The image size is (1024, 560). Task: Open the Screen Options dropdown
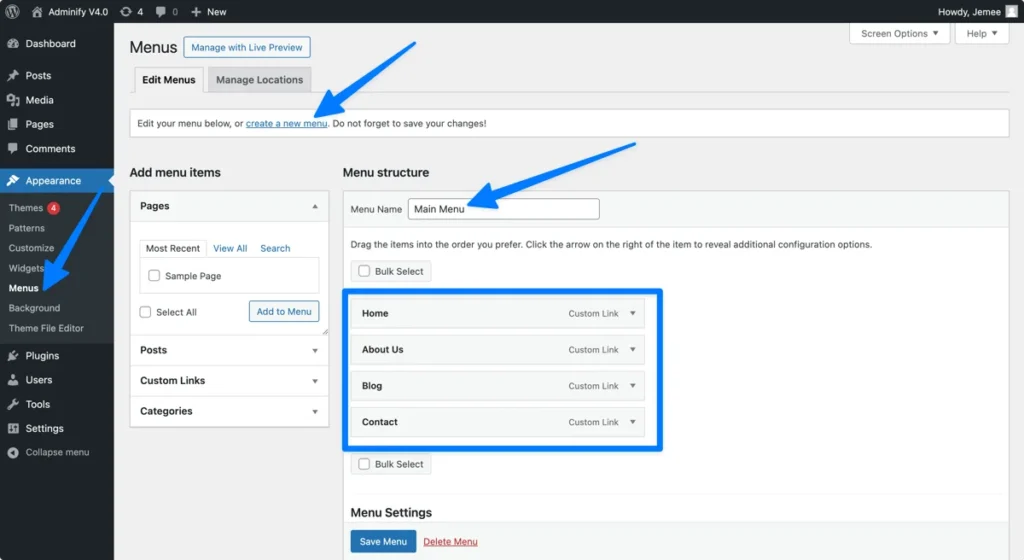[x=899, y=33]
